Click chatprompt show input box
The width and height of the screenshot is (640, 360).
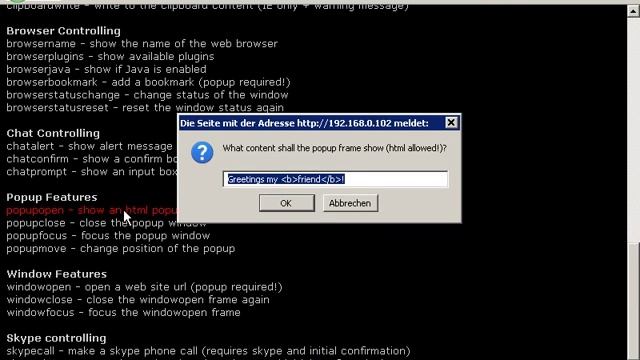pos(92,172)
